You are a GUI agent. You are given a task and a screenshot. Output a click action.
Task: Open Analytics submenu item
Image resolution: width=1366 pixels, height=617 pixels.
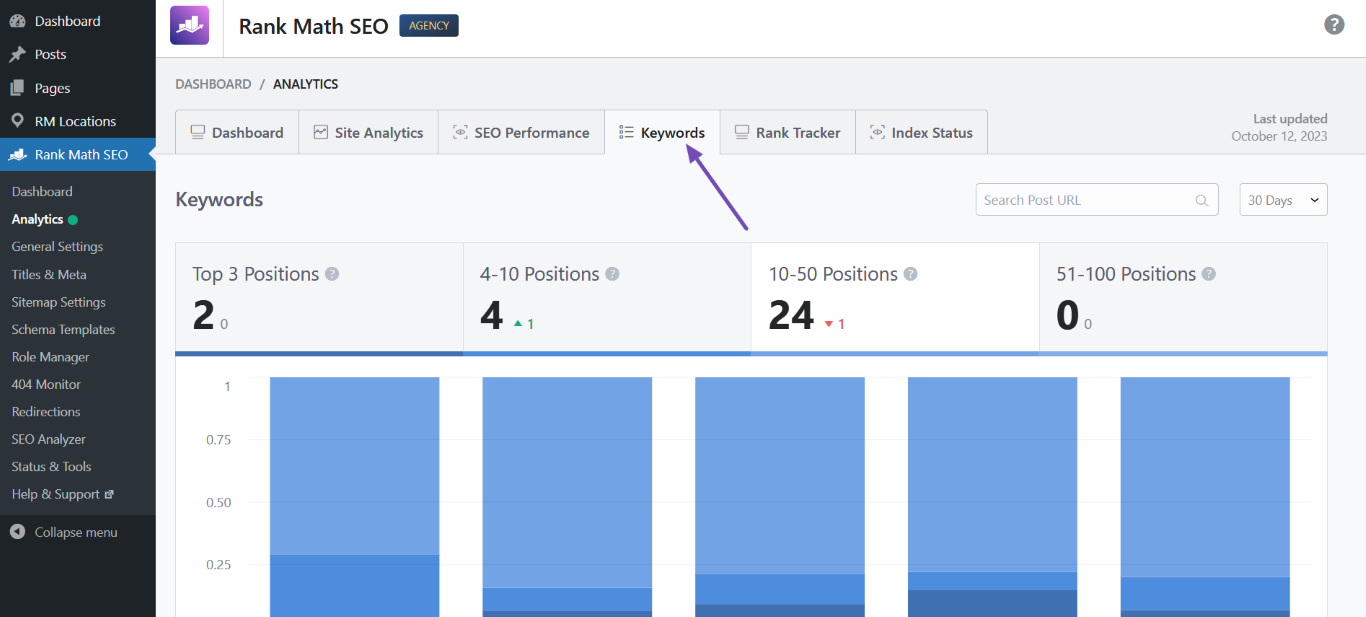pyautogui.click(x=37, y=219)
